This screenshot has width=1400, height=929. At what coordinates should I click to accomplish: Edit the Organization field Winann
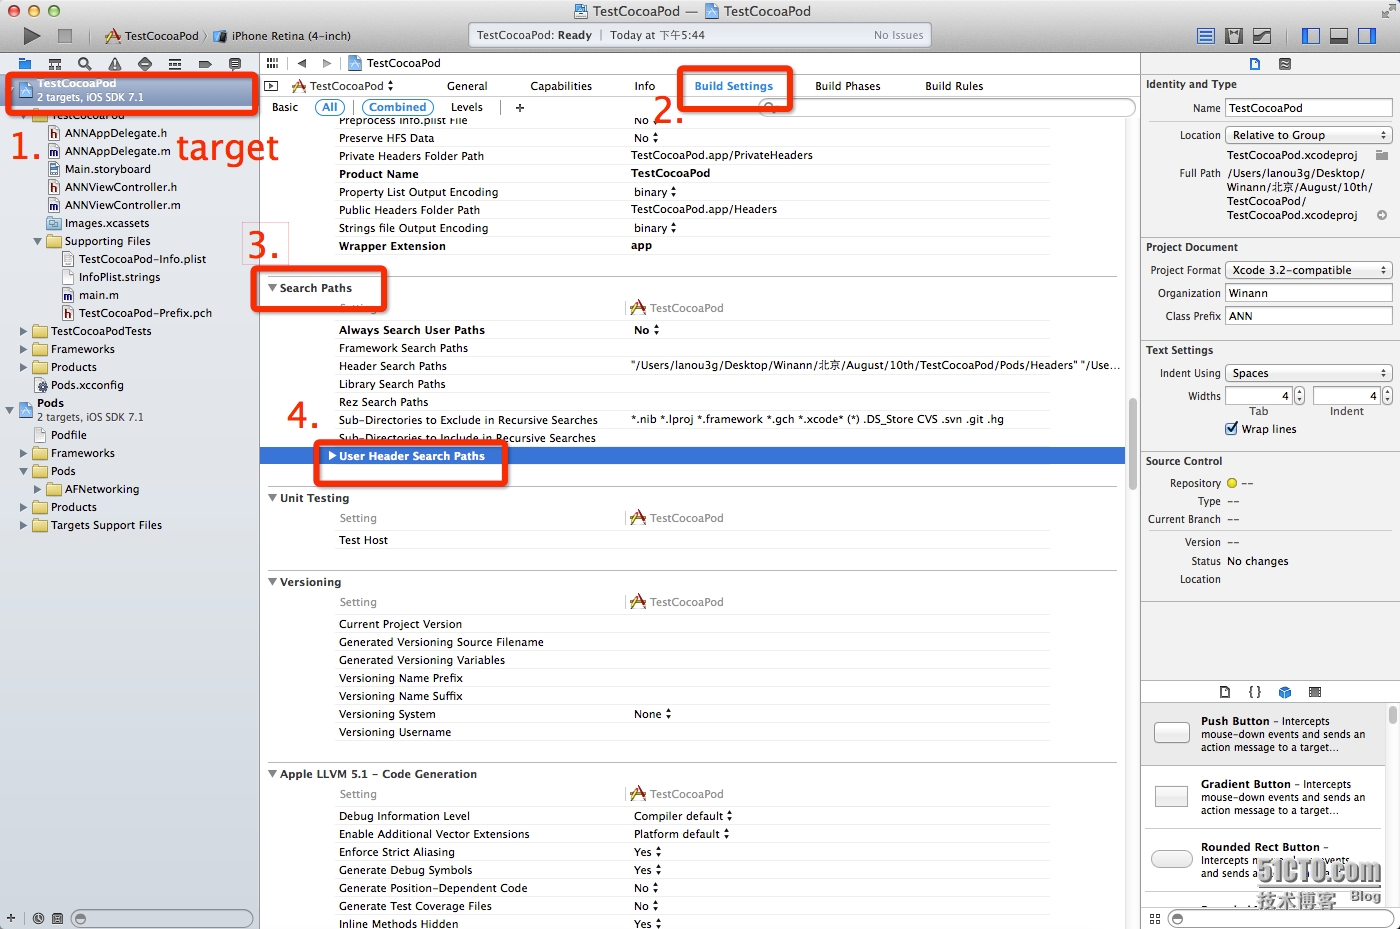click(x=1309, y=293)
